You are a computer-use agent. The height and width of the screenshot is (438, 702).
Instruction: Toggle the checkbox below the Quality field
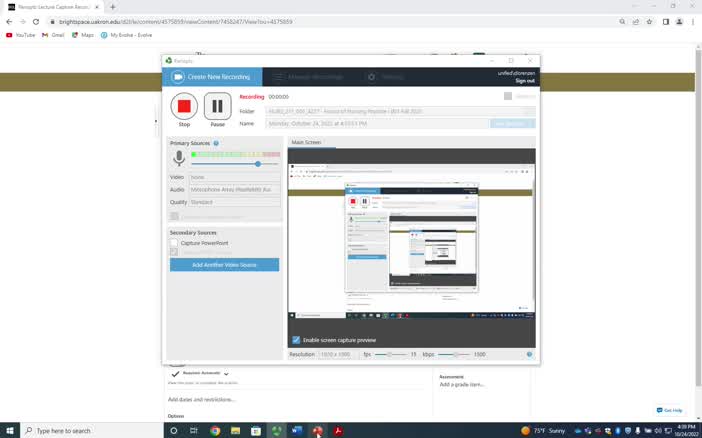174,216
